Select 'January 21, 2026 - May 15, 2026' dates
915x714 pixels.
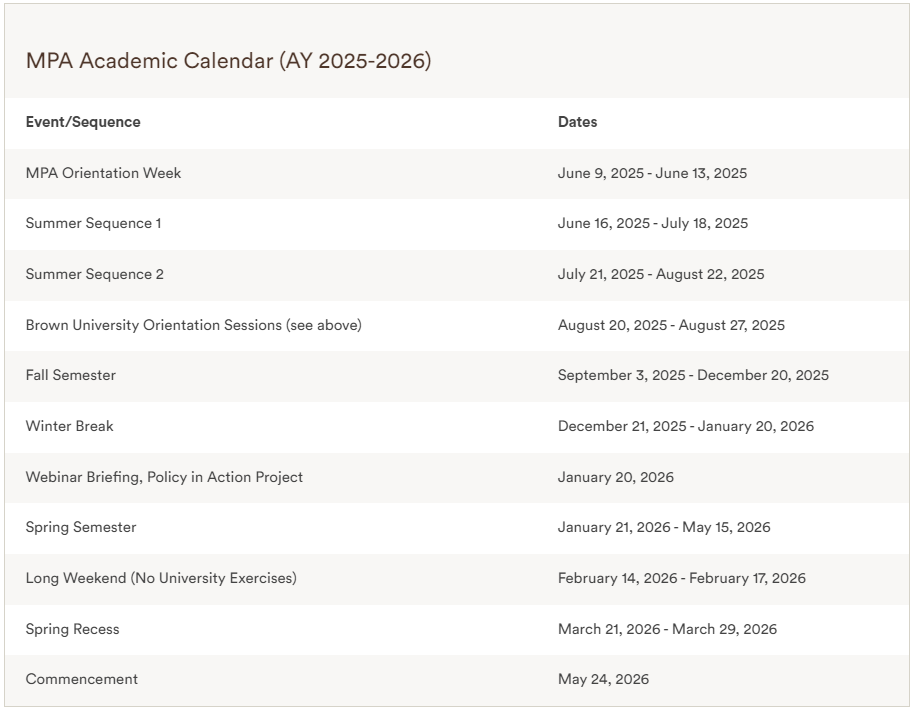(663, 527)
